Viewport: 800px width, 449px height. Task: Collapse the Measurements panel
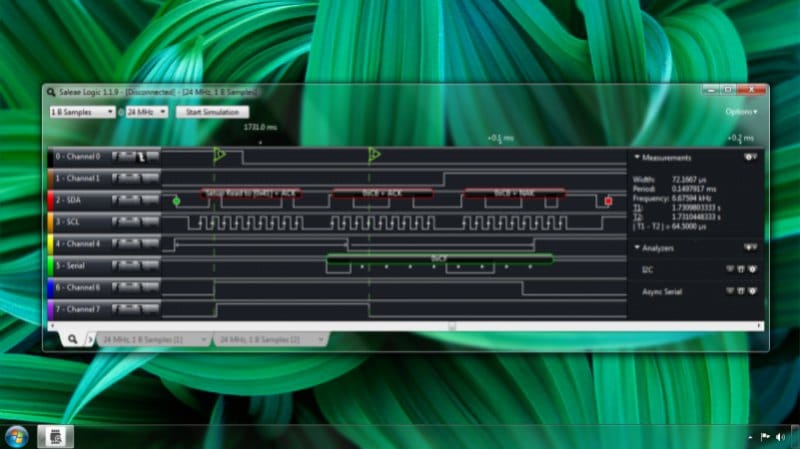coord(637,157)
